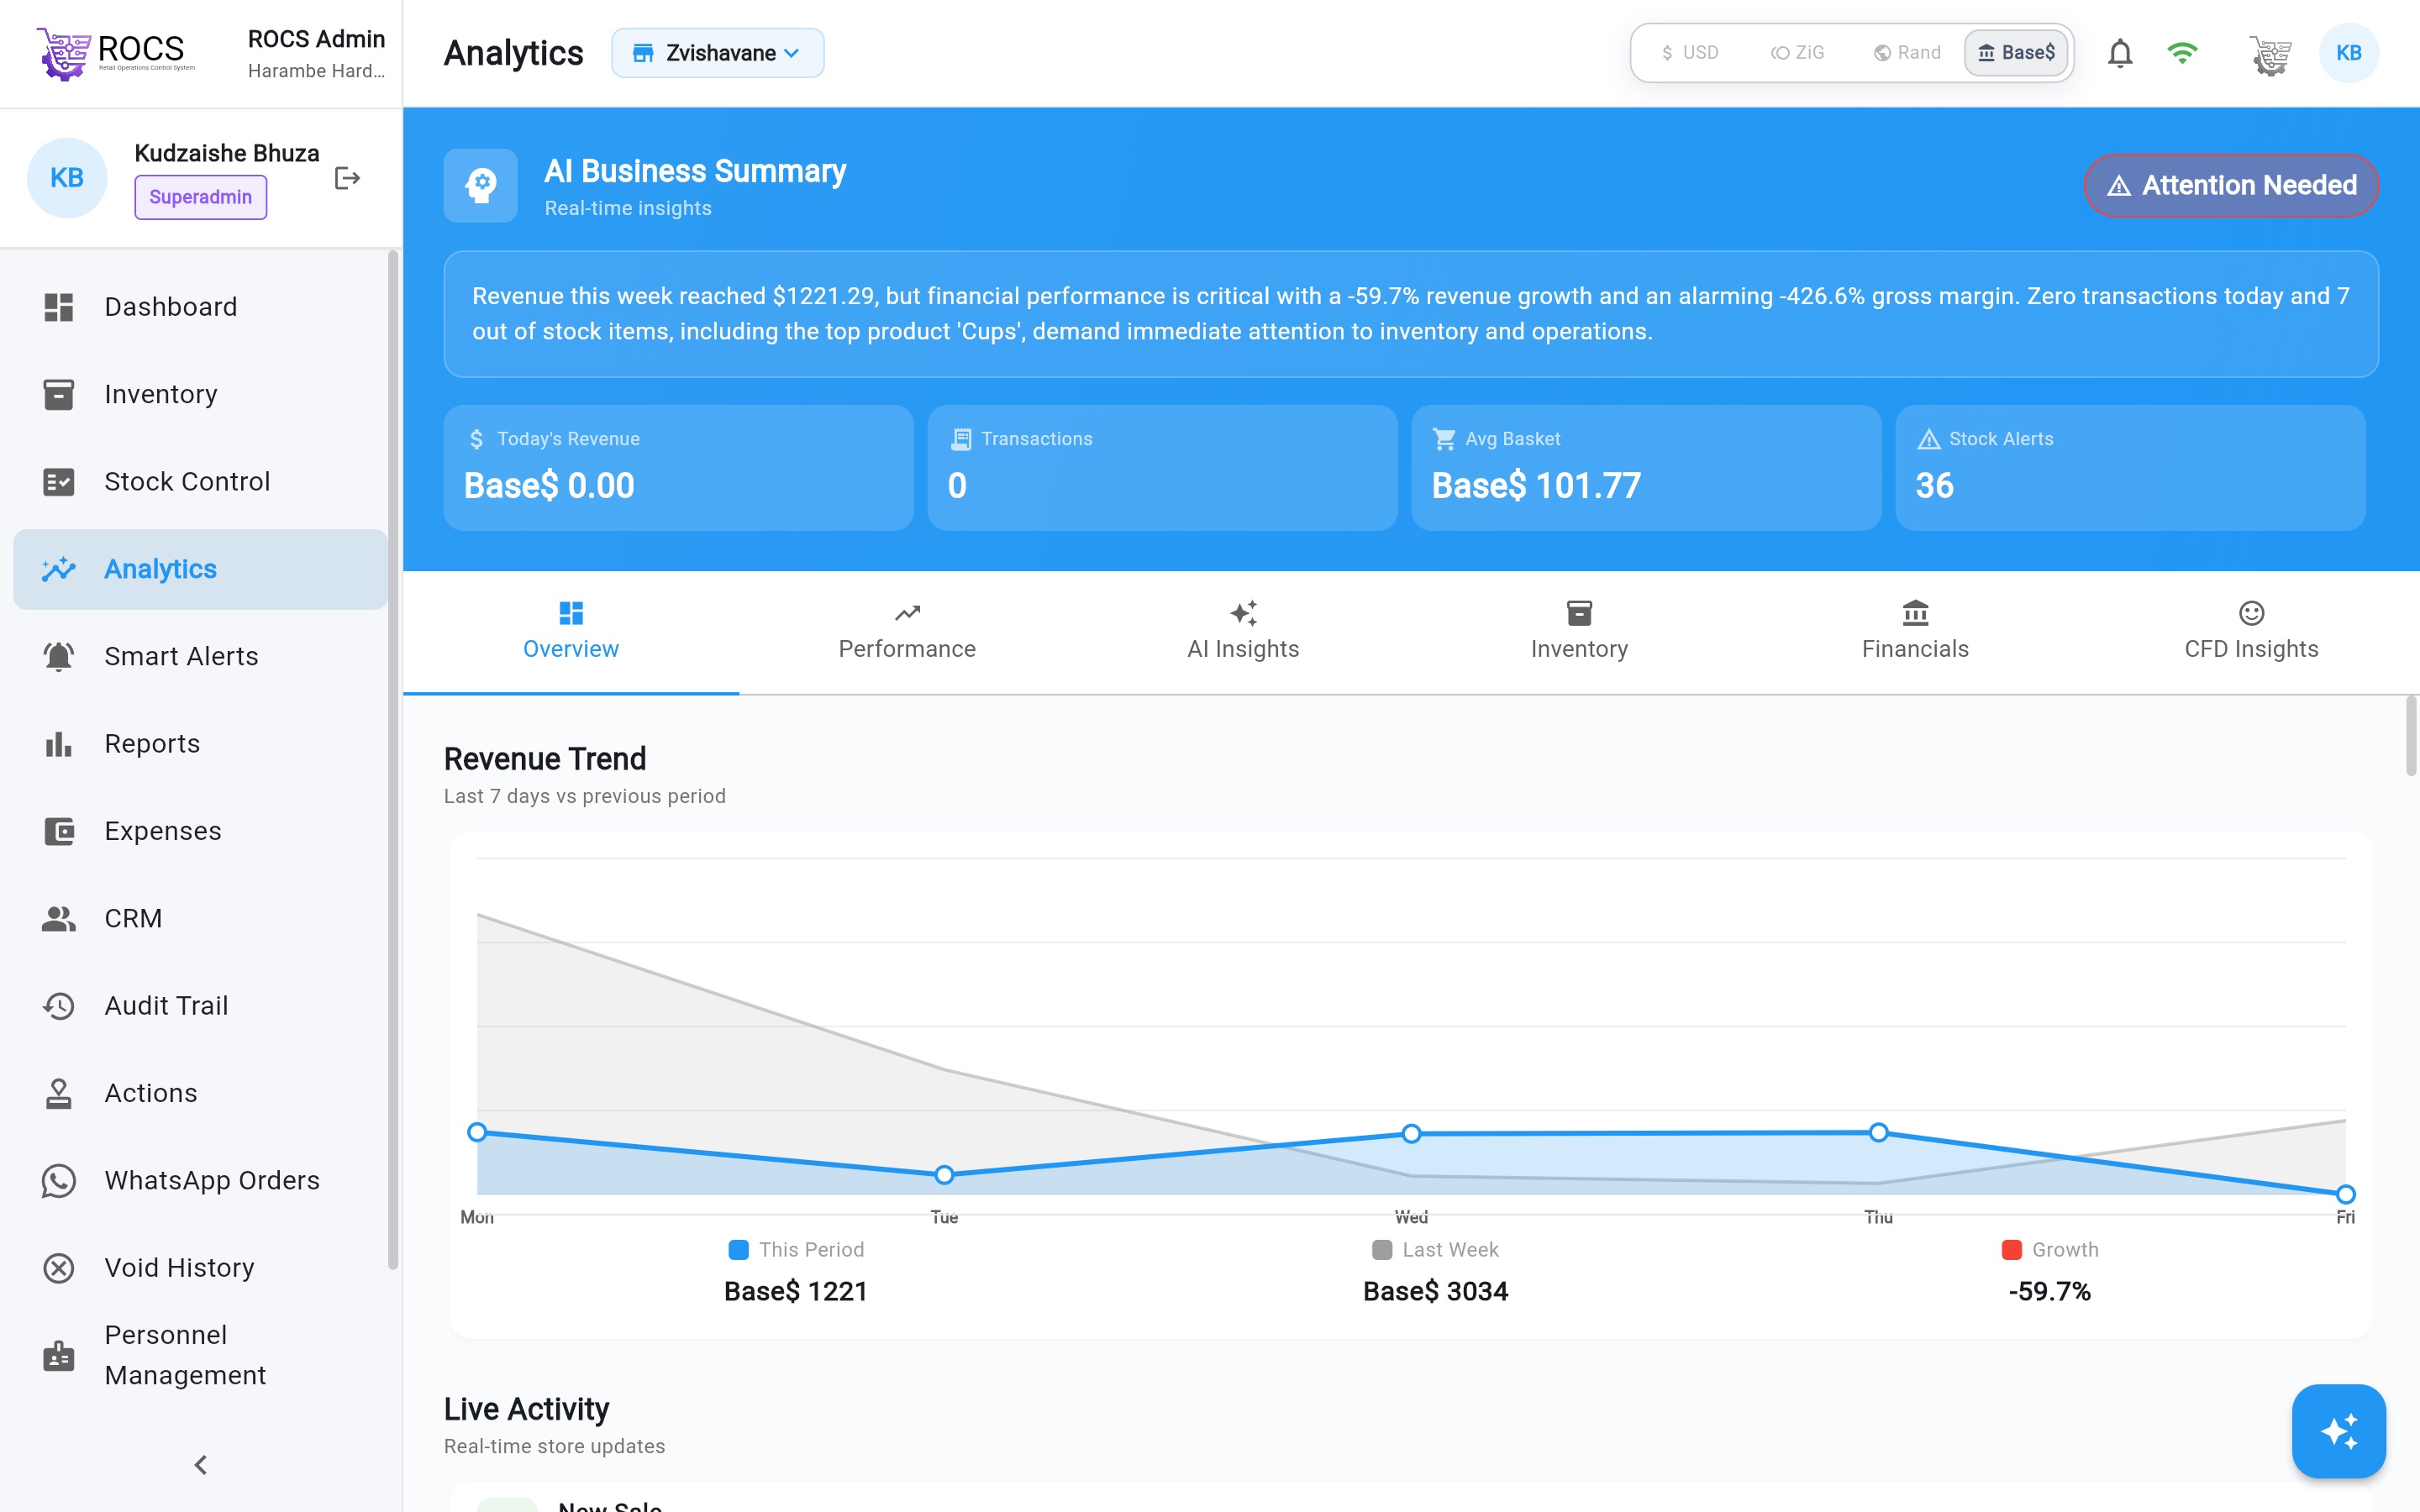Screen dimensions: 2420x1512
Task: Click the Dashboard sidebar icon
Action: point(59,307)
